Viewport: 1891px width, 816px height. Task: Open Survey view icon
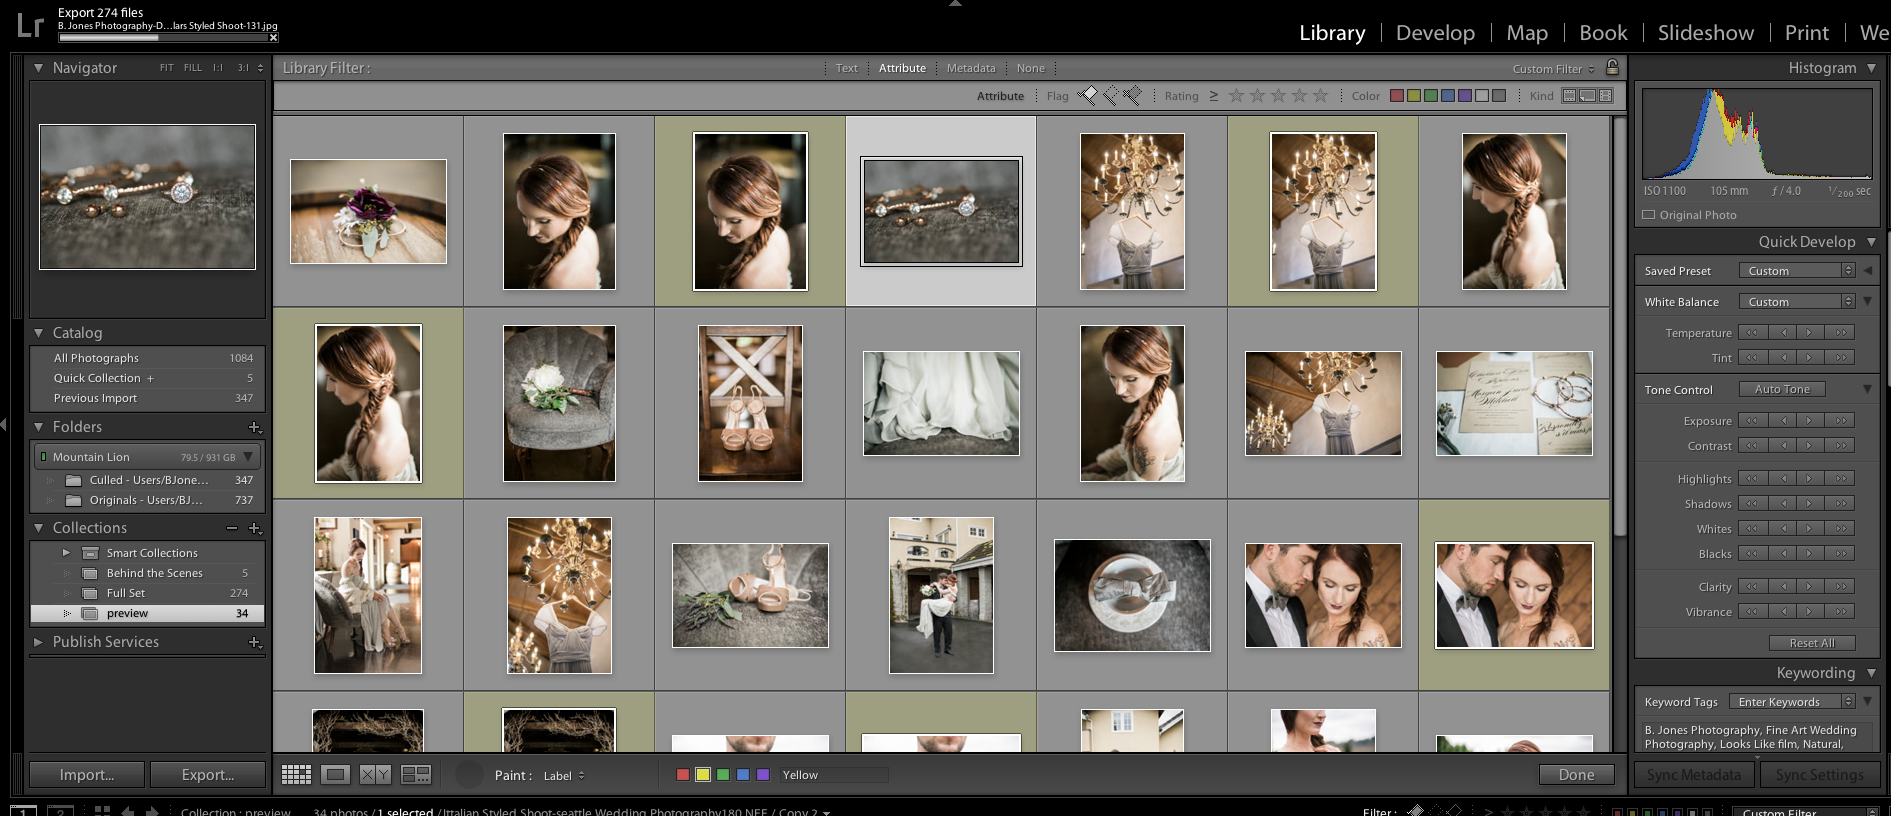tap(416, 775)
